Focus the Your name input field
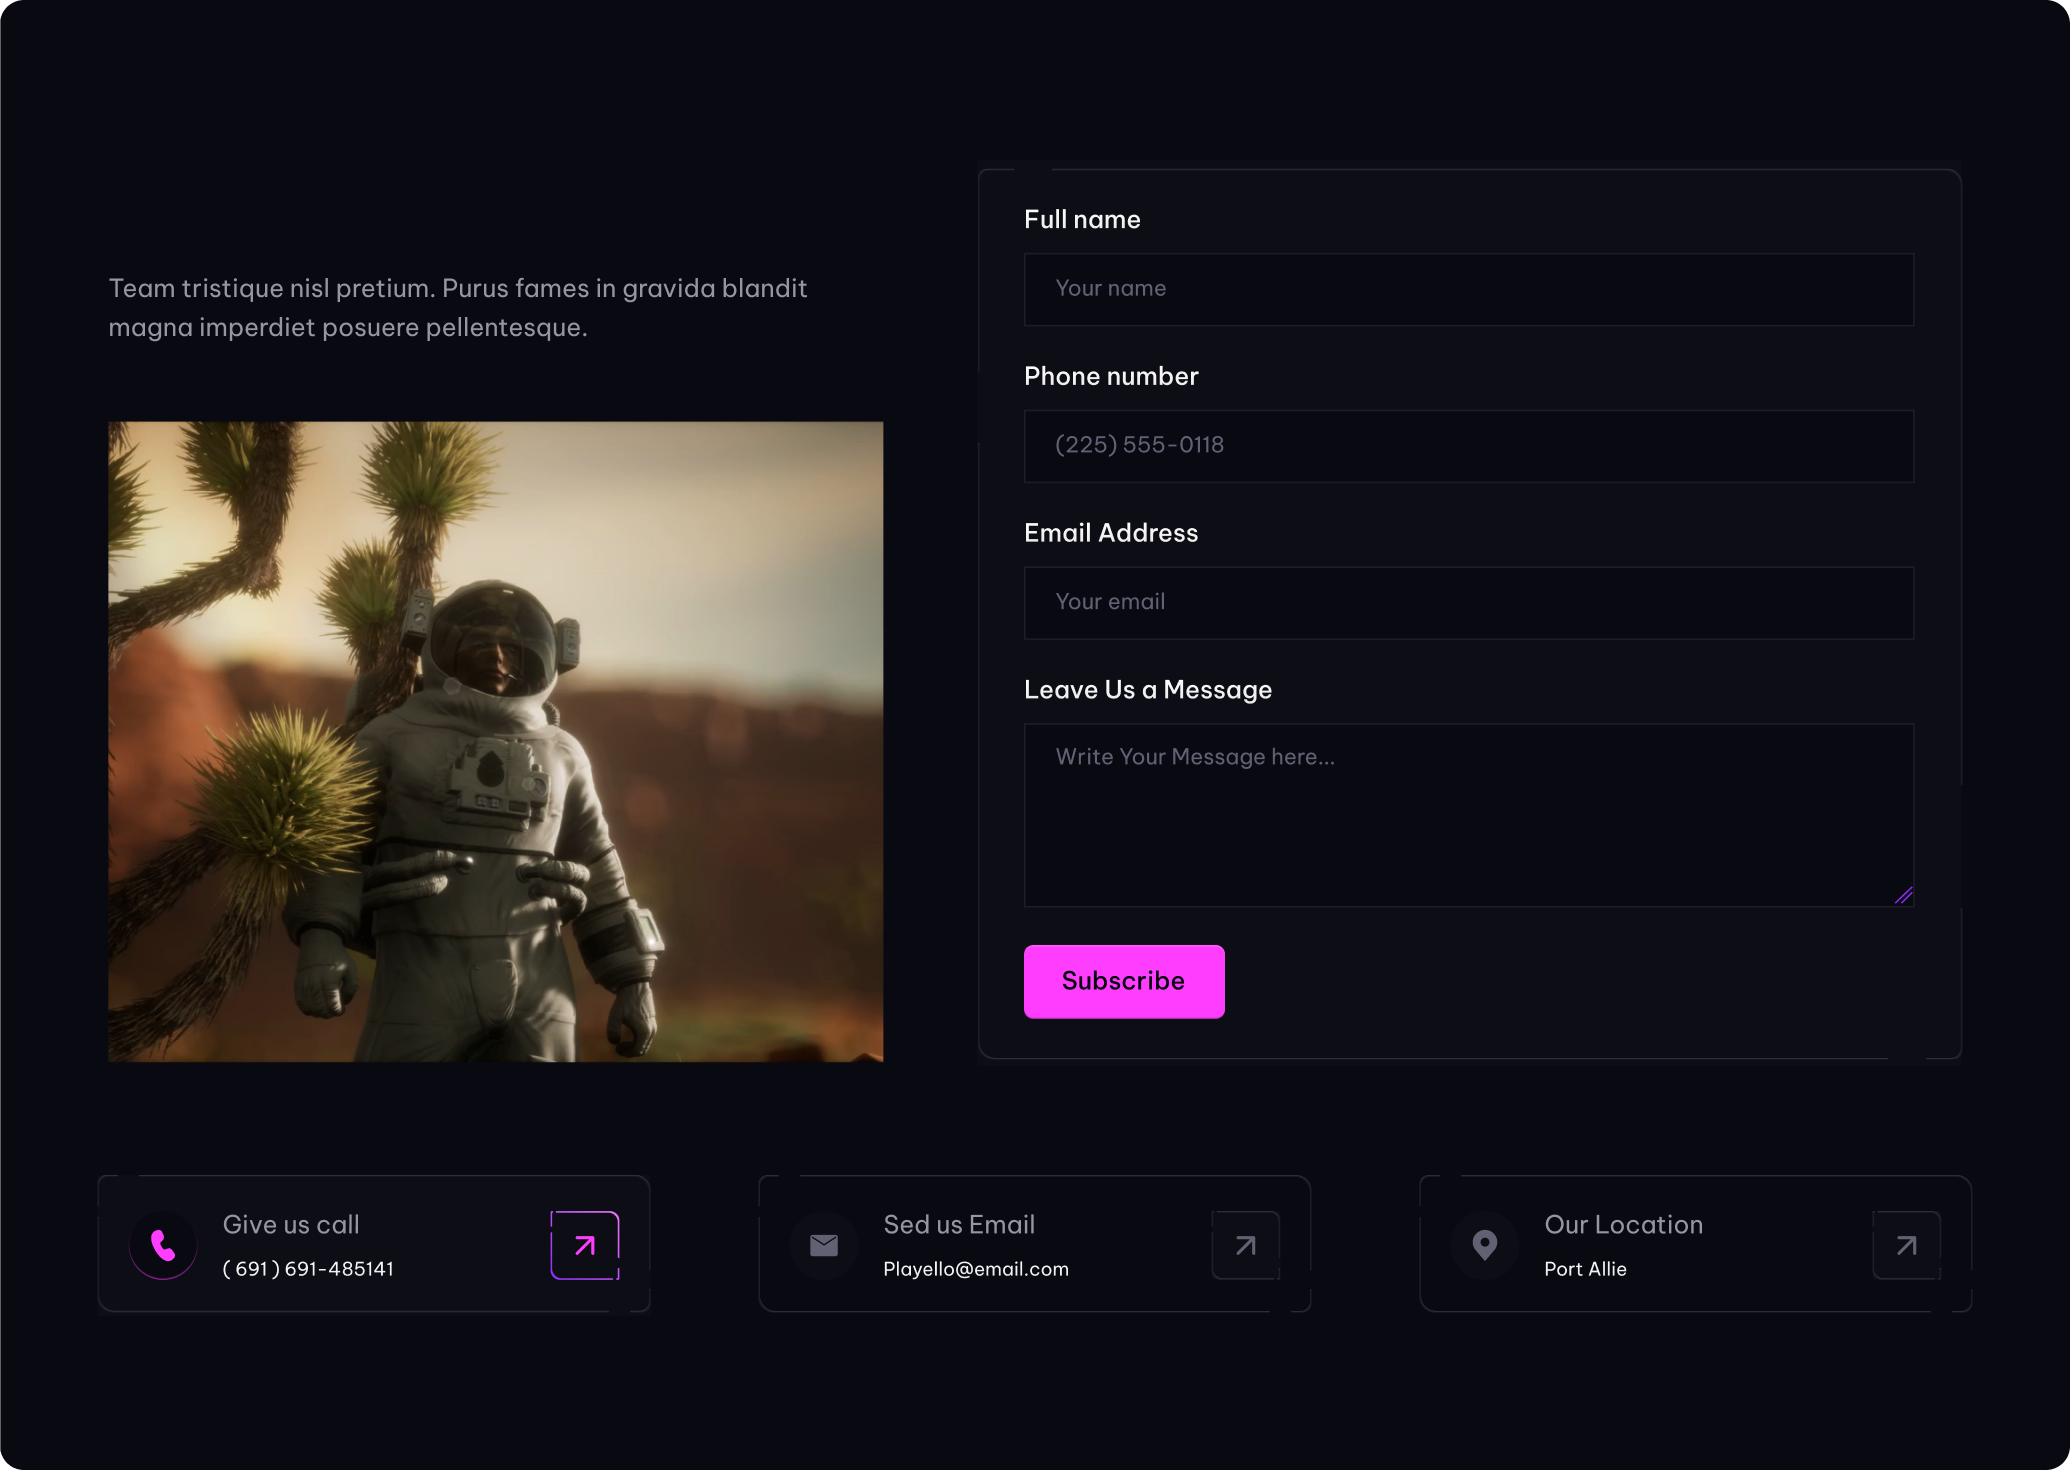 [x=1468, y=289]
